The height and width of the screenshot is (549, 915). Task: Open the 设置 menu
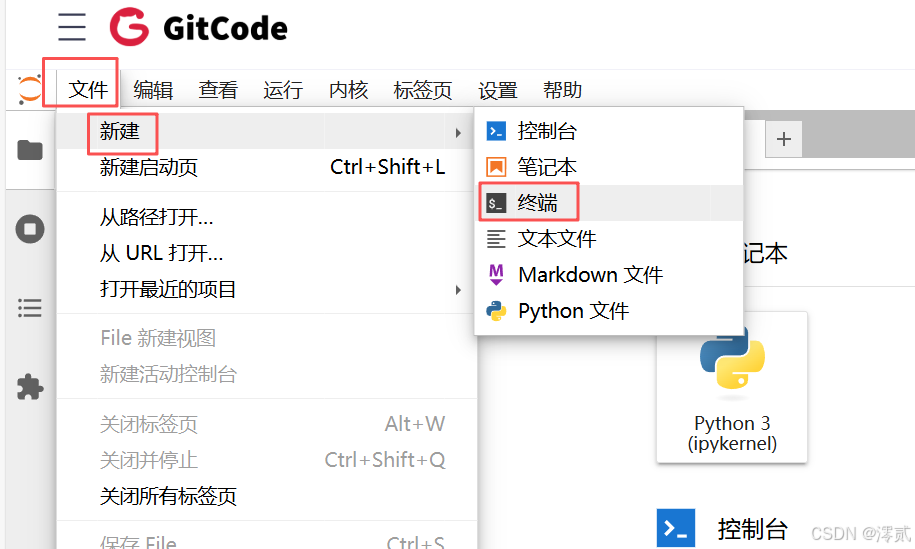pyautogui.click(x=498, y=90)
